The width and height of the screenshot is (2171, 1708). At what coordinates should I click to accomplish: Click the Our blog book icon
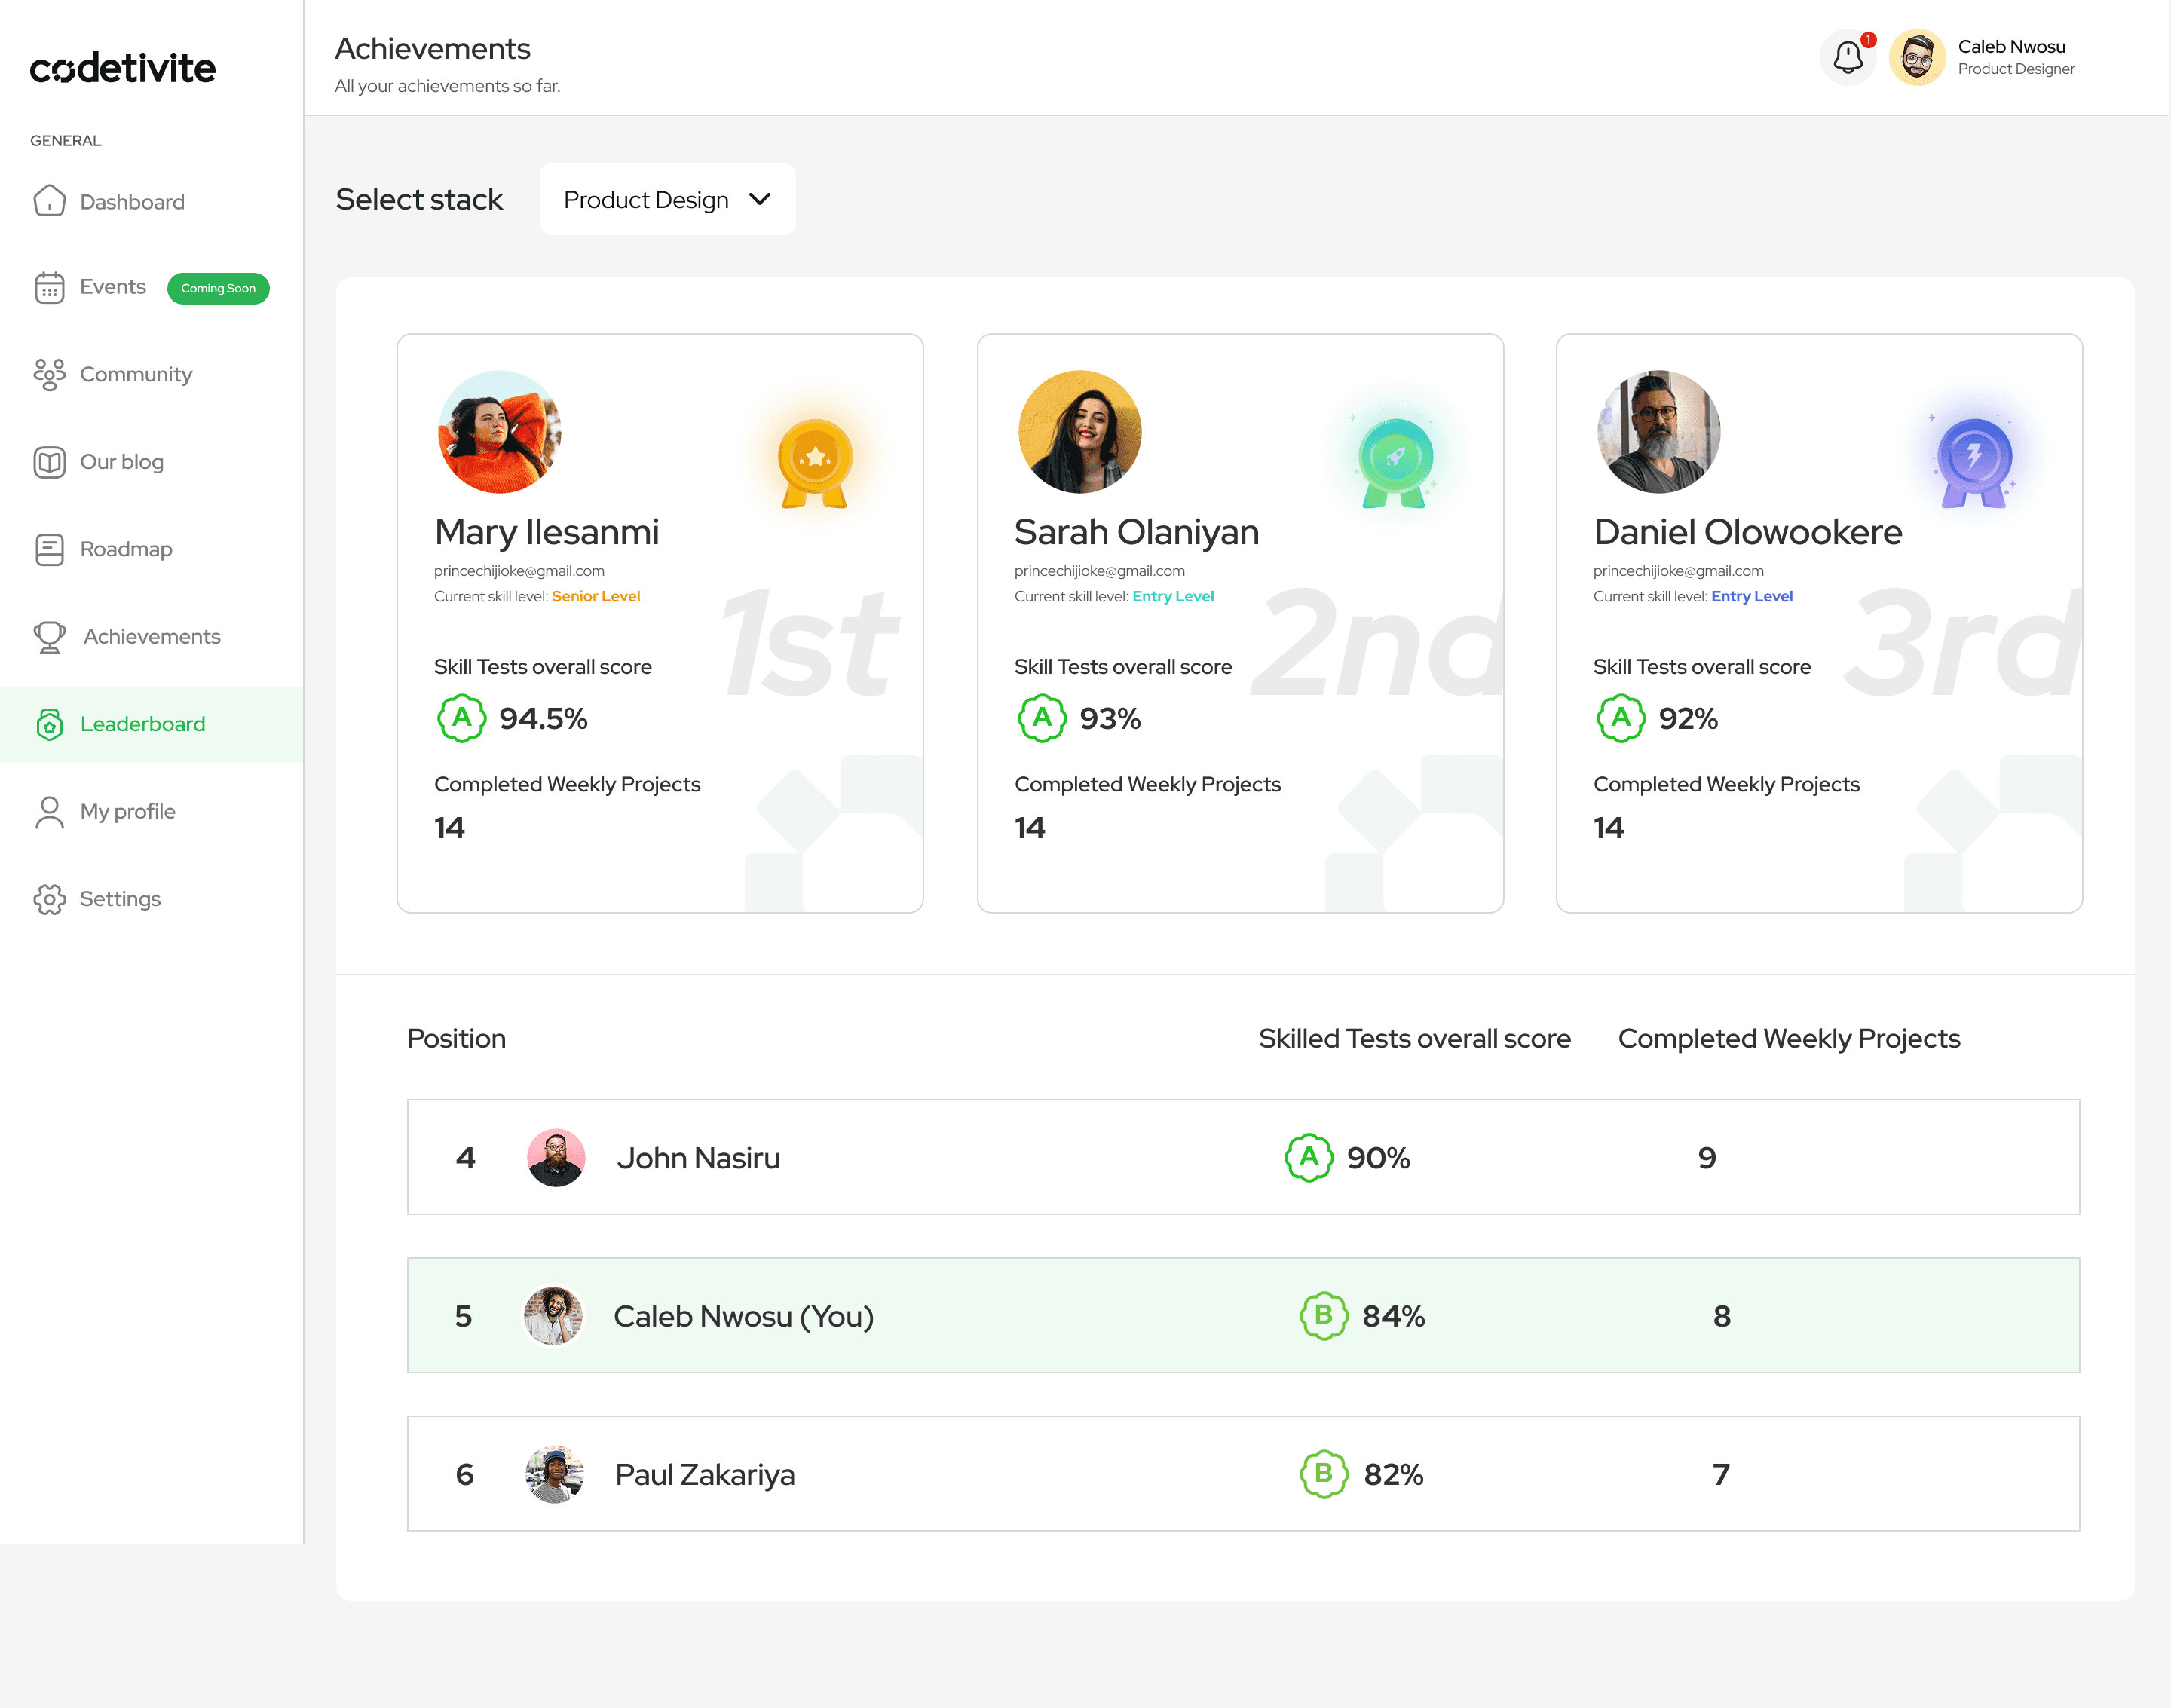(49, 462)
